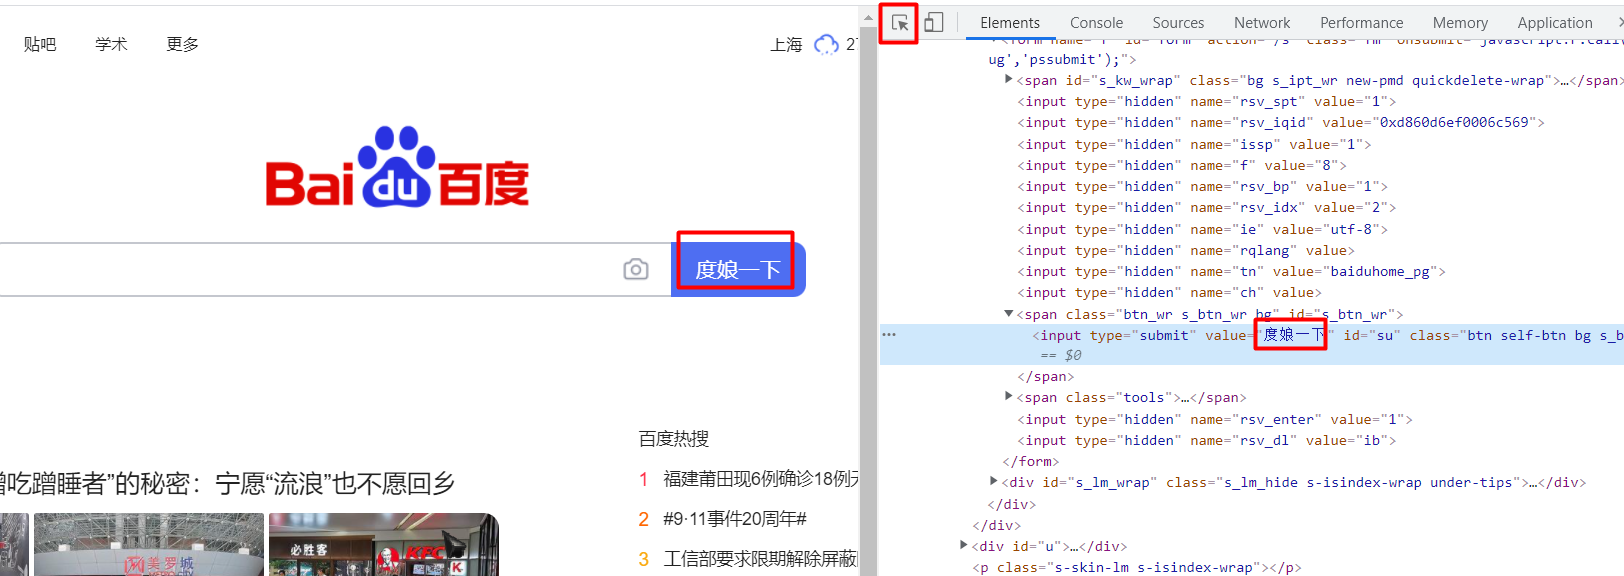Select the input name="ie" value="utf-8" row
This screenshot has width=1624, height=576.
point(1203,229)
